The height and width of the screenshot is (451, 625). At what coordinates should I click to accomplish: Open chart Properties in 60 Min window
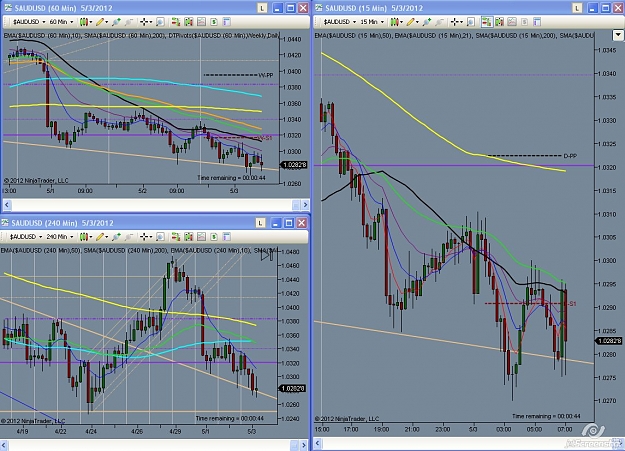point(226,22)
